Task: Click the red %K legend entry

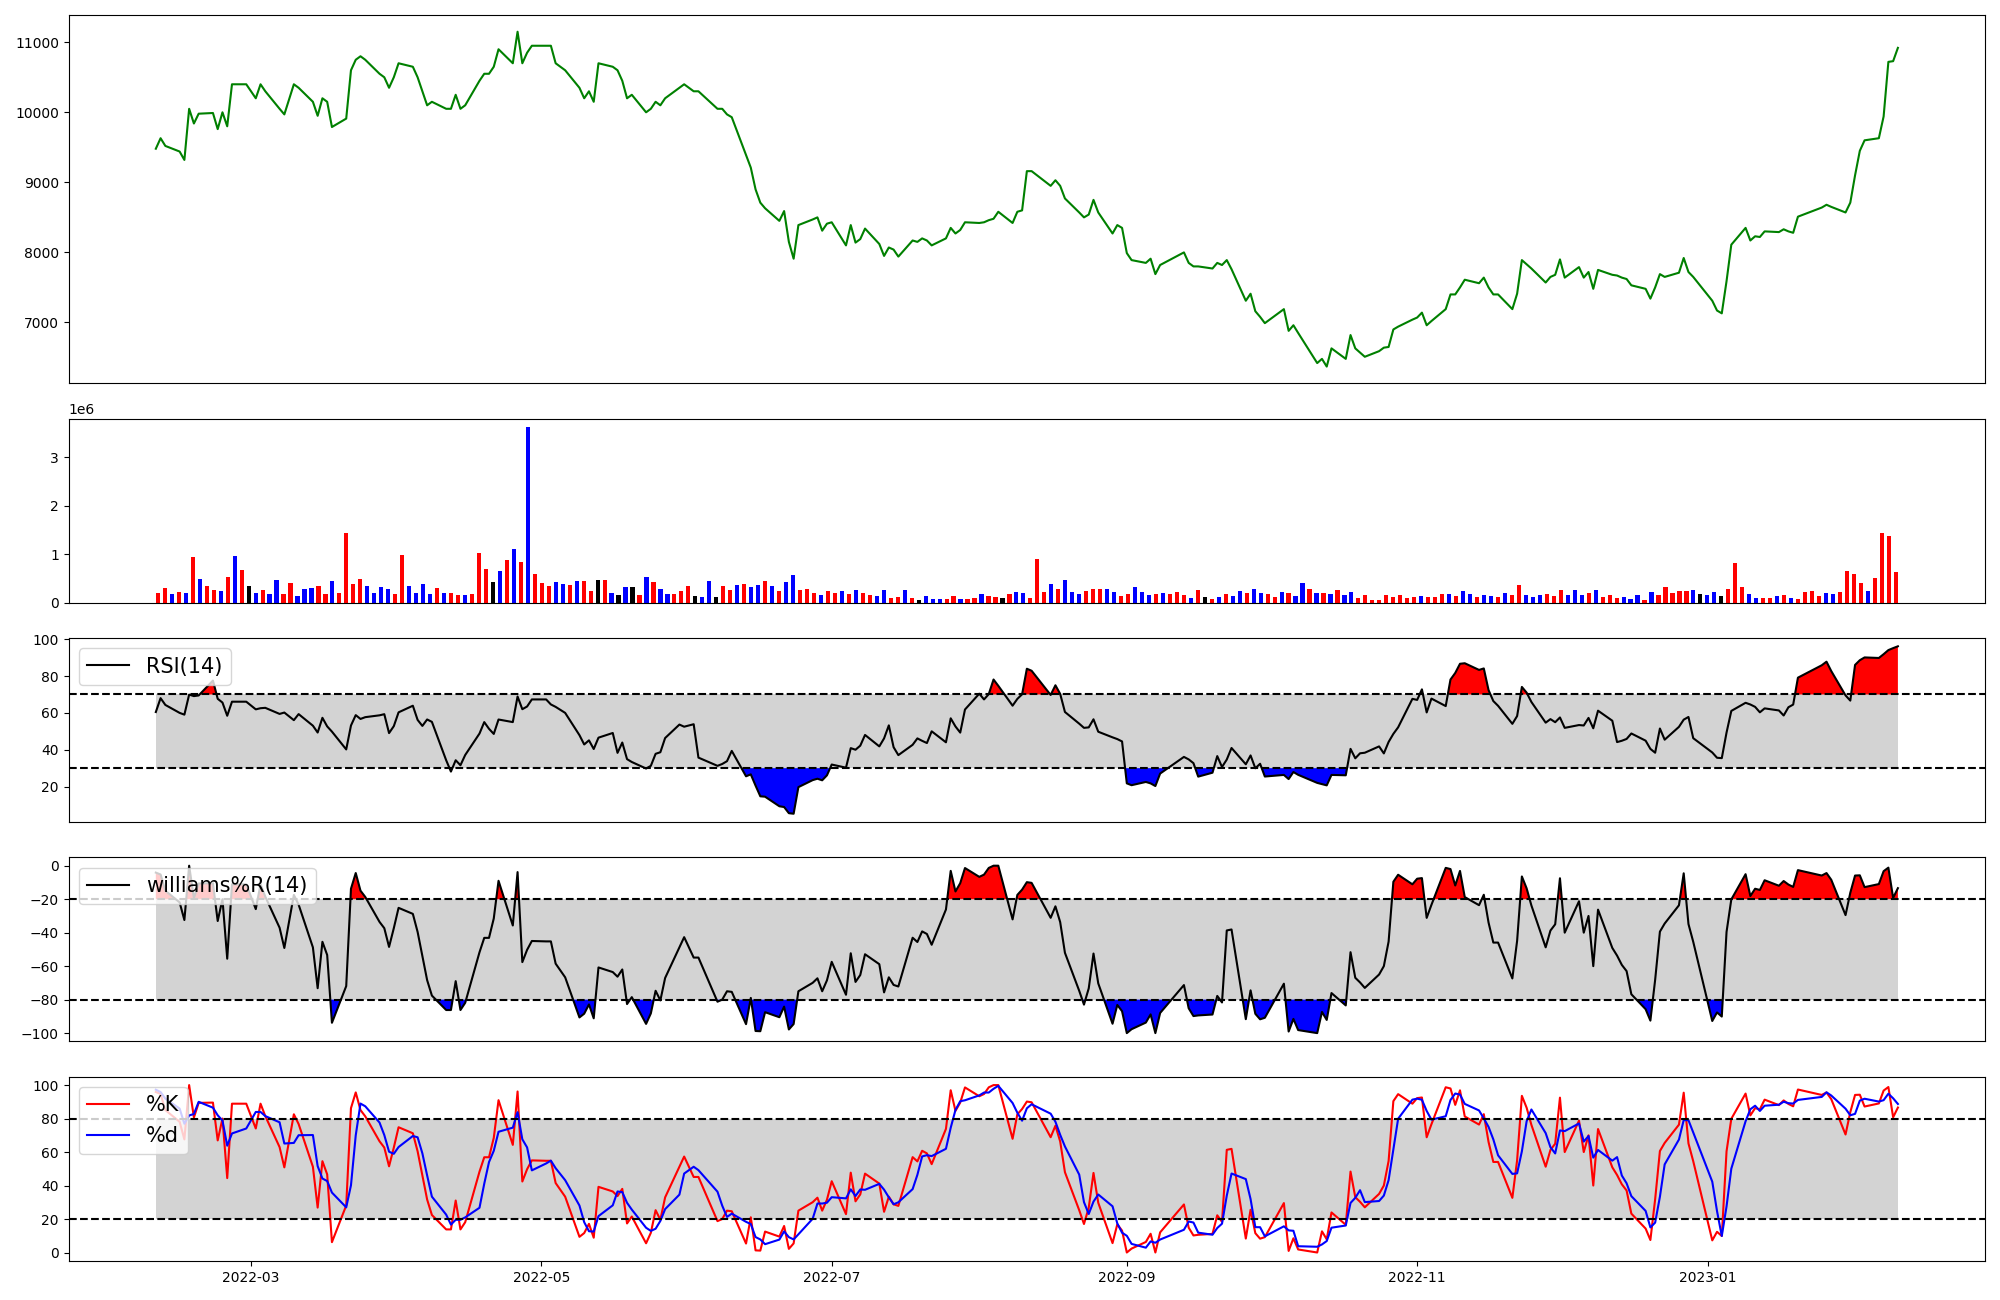Action: click(161, 1104)
